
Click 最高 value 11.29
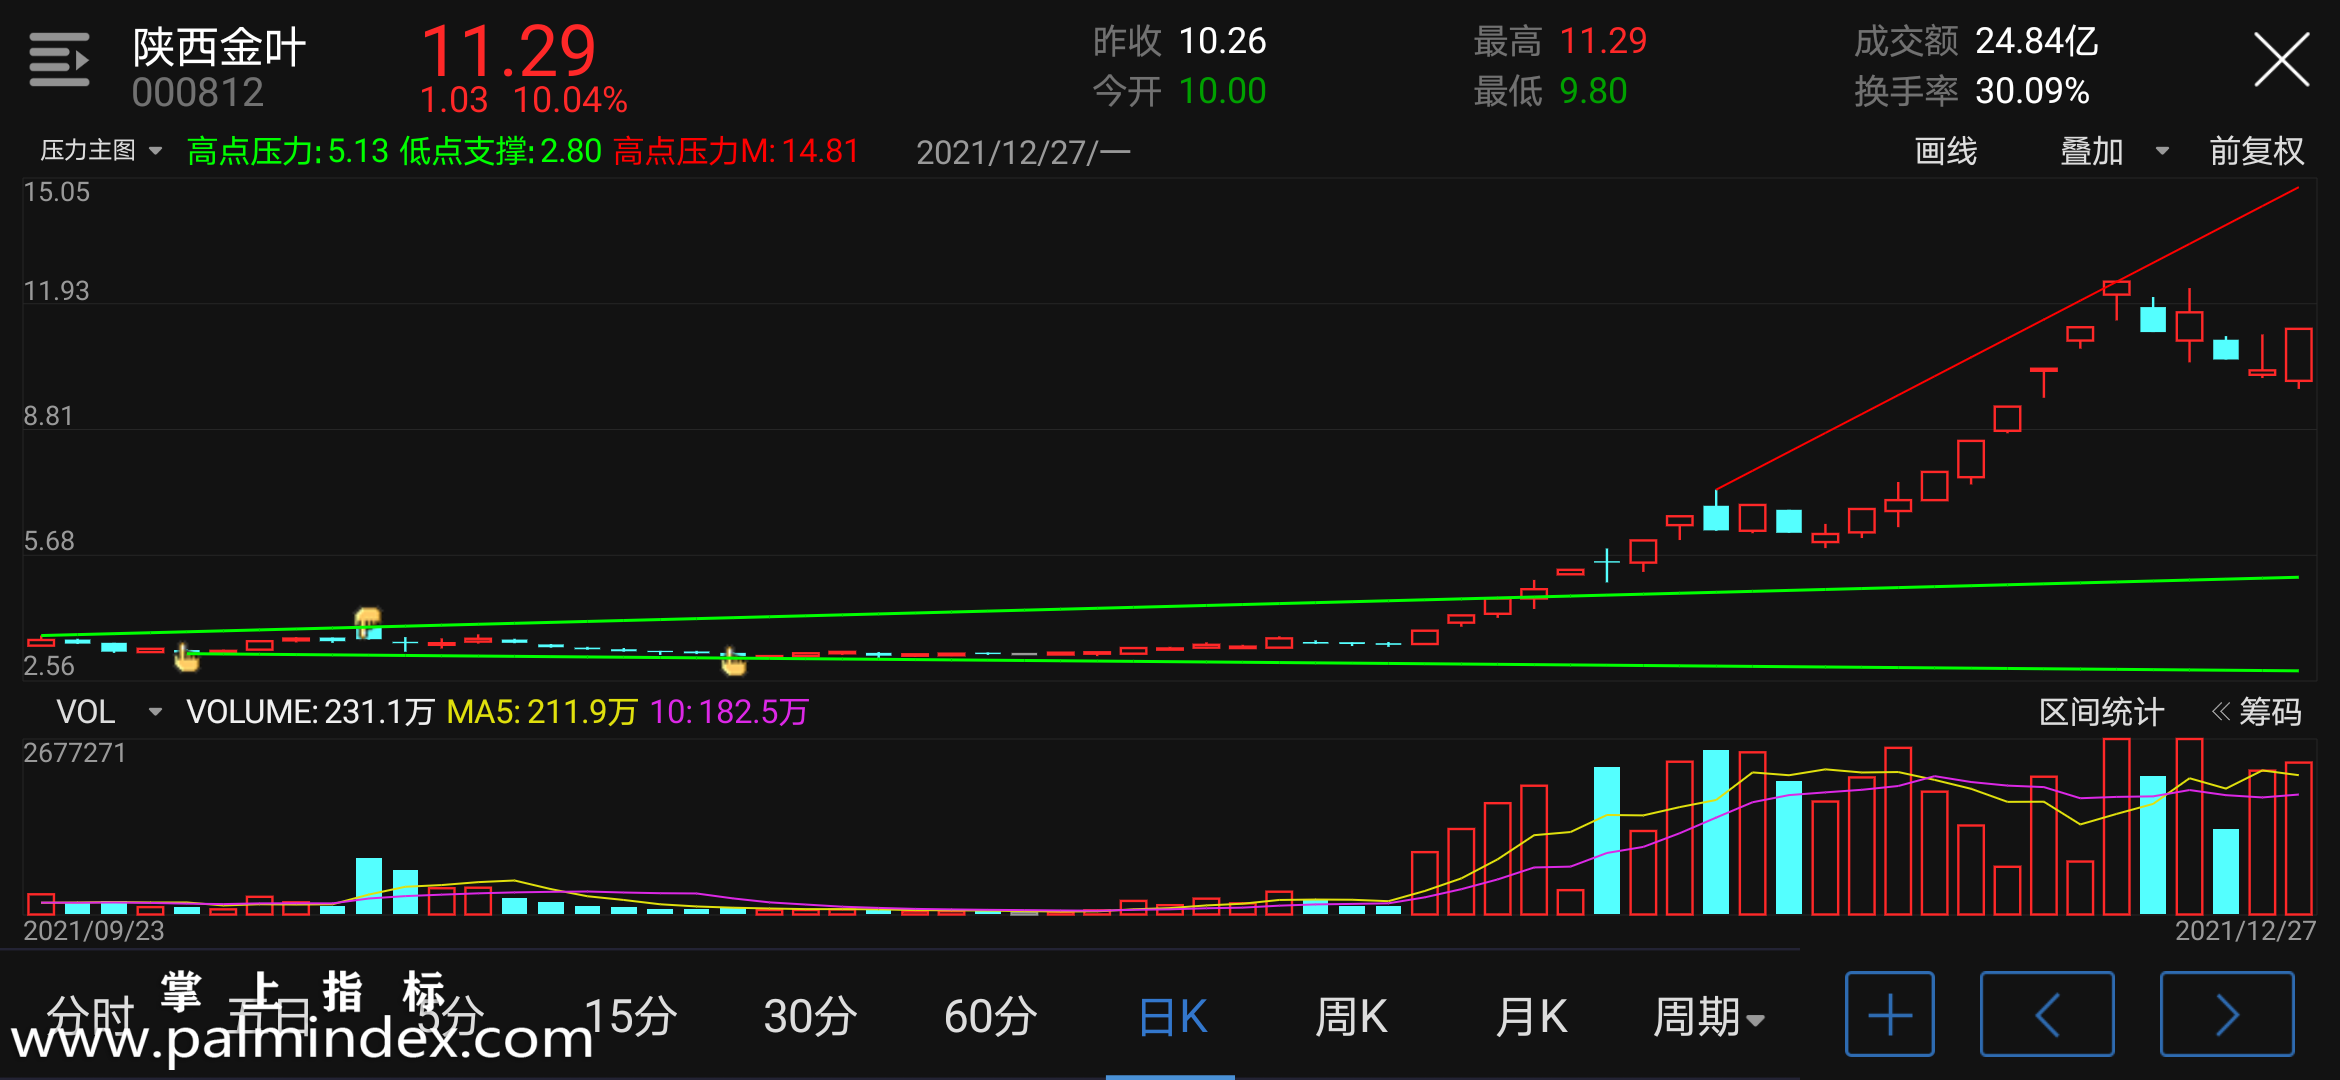tap(1603, 41)
